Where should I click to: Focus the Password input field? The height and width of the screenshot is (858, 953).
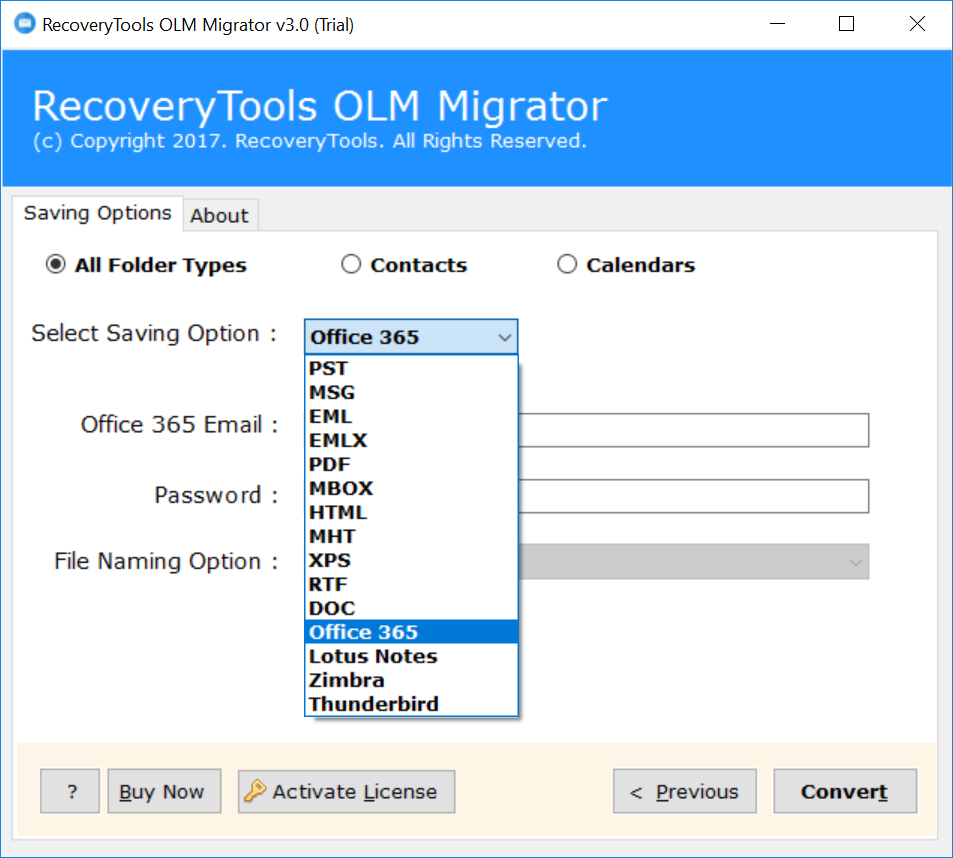click(693, 496)
